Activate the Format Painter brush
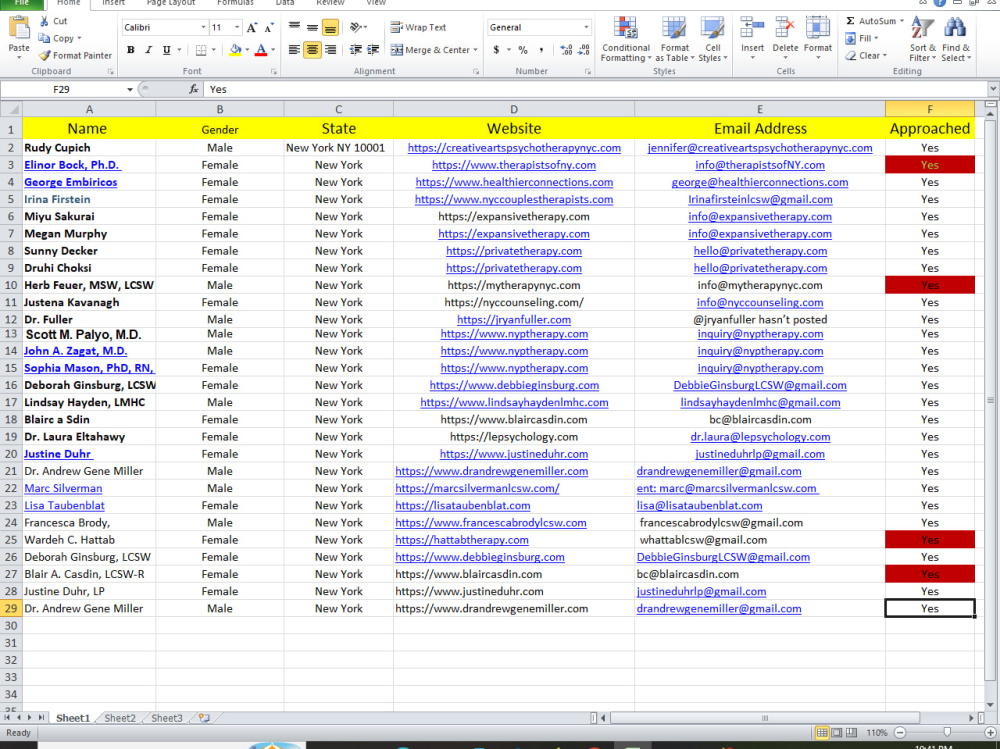Screen dimensions: 1000x749 pyautogui.click(x=44, y=56)
